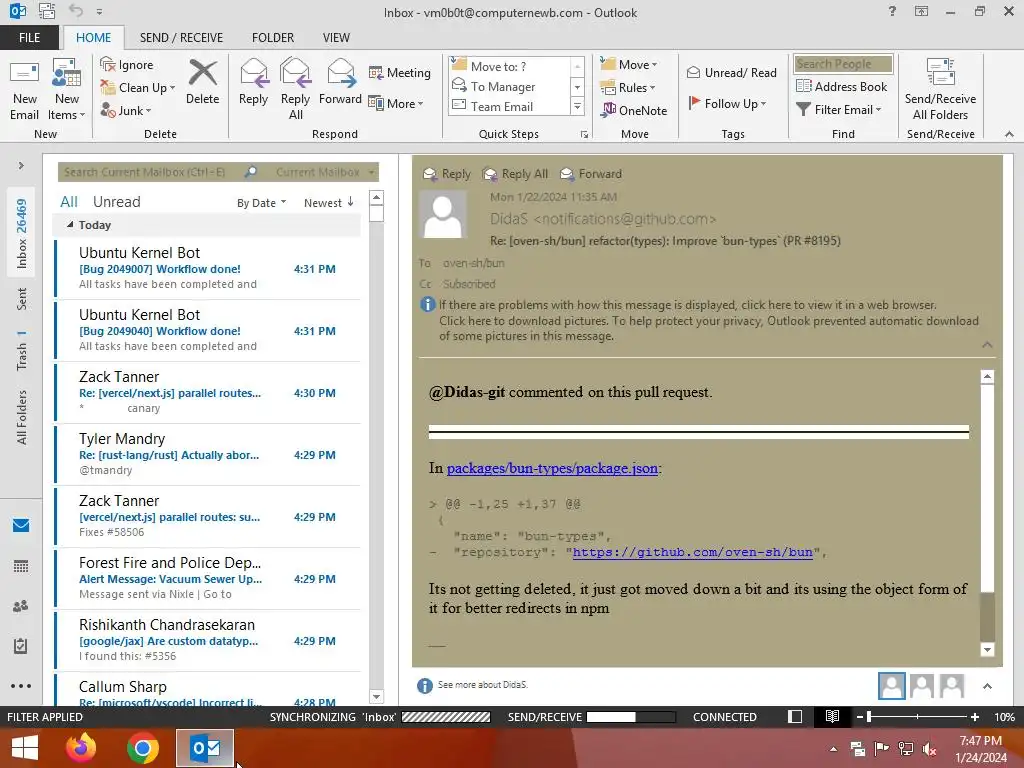Switch to Reading view

(832, 717)
